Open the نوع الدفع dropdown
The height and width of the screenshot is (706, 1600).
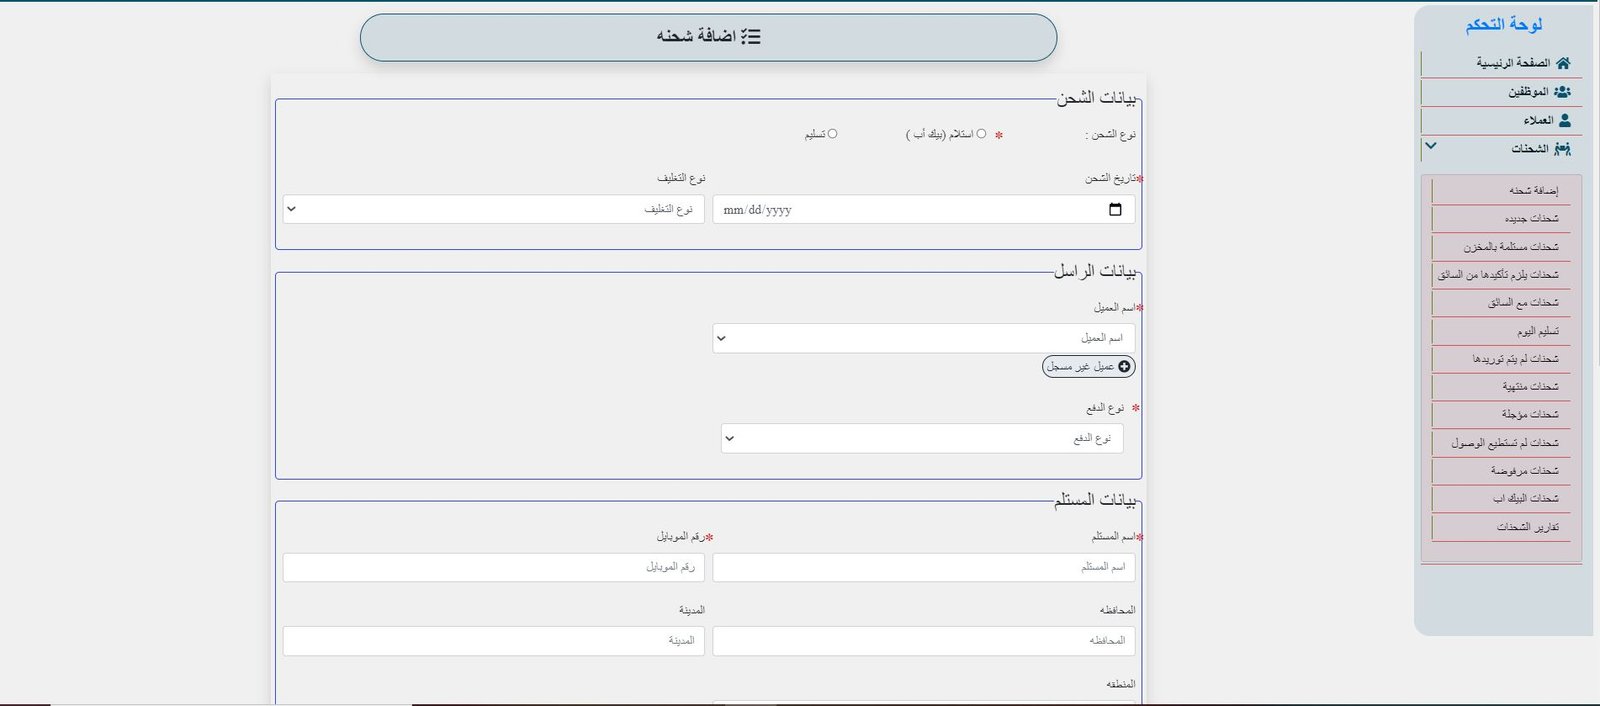pos(921,439)
